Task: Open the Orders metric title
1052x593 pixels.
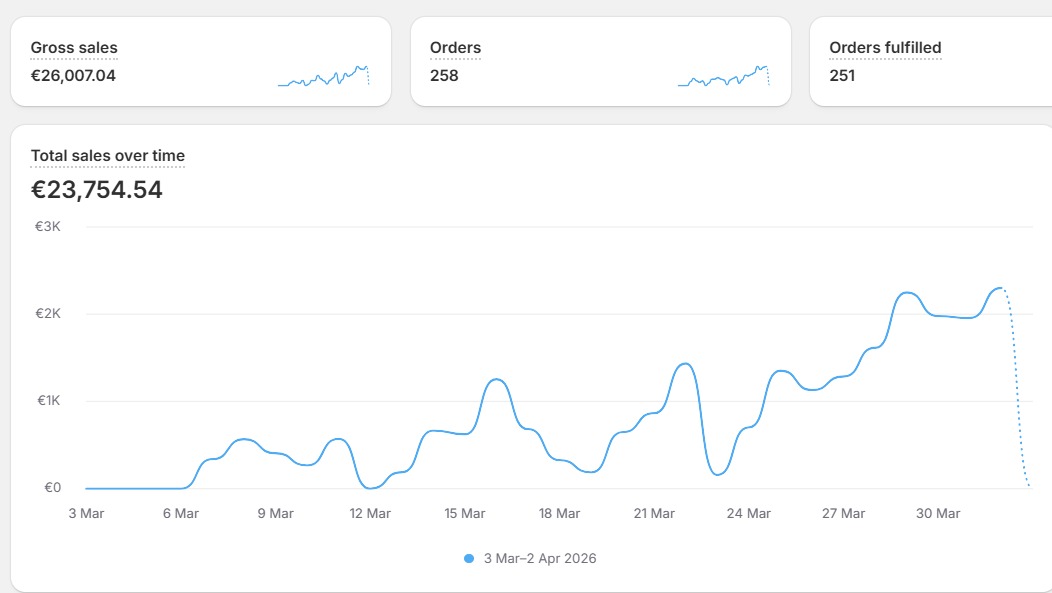Action: pos(456,48)
